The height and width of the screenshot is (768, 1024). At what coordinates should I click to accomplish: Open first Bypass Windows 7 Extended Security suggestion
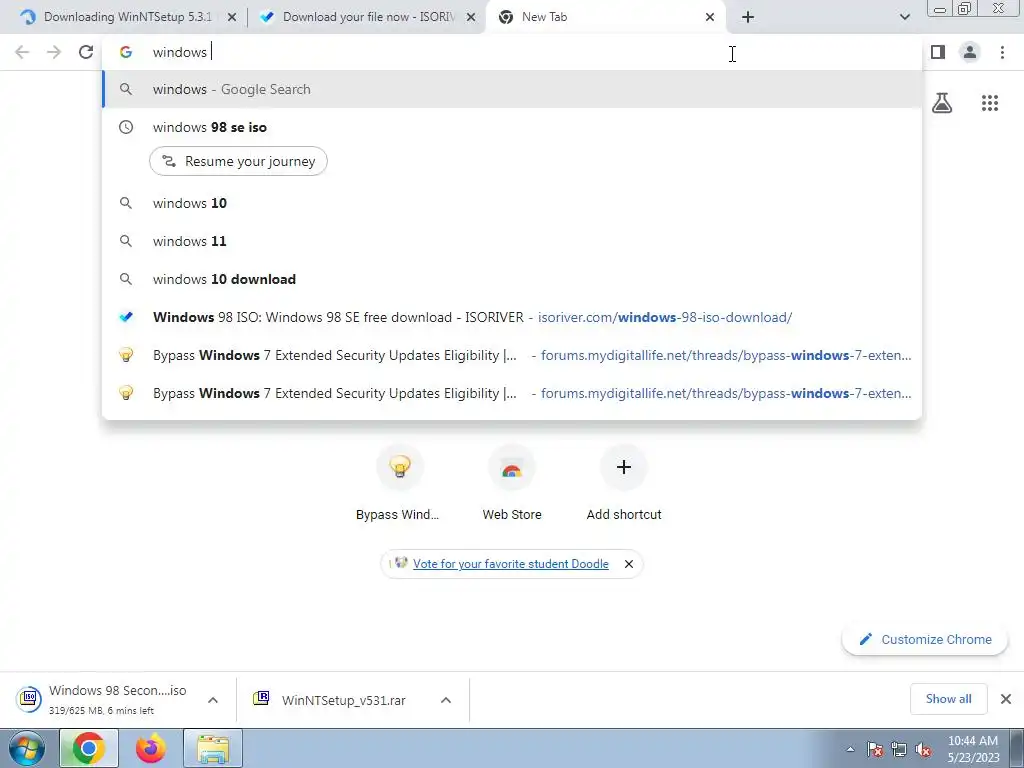point(512,355)
